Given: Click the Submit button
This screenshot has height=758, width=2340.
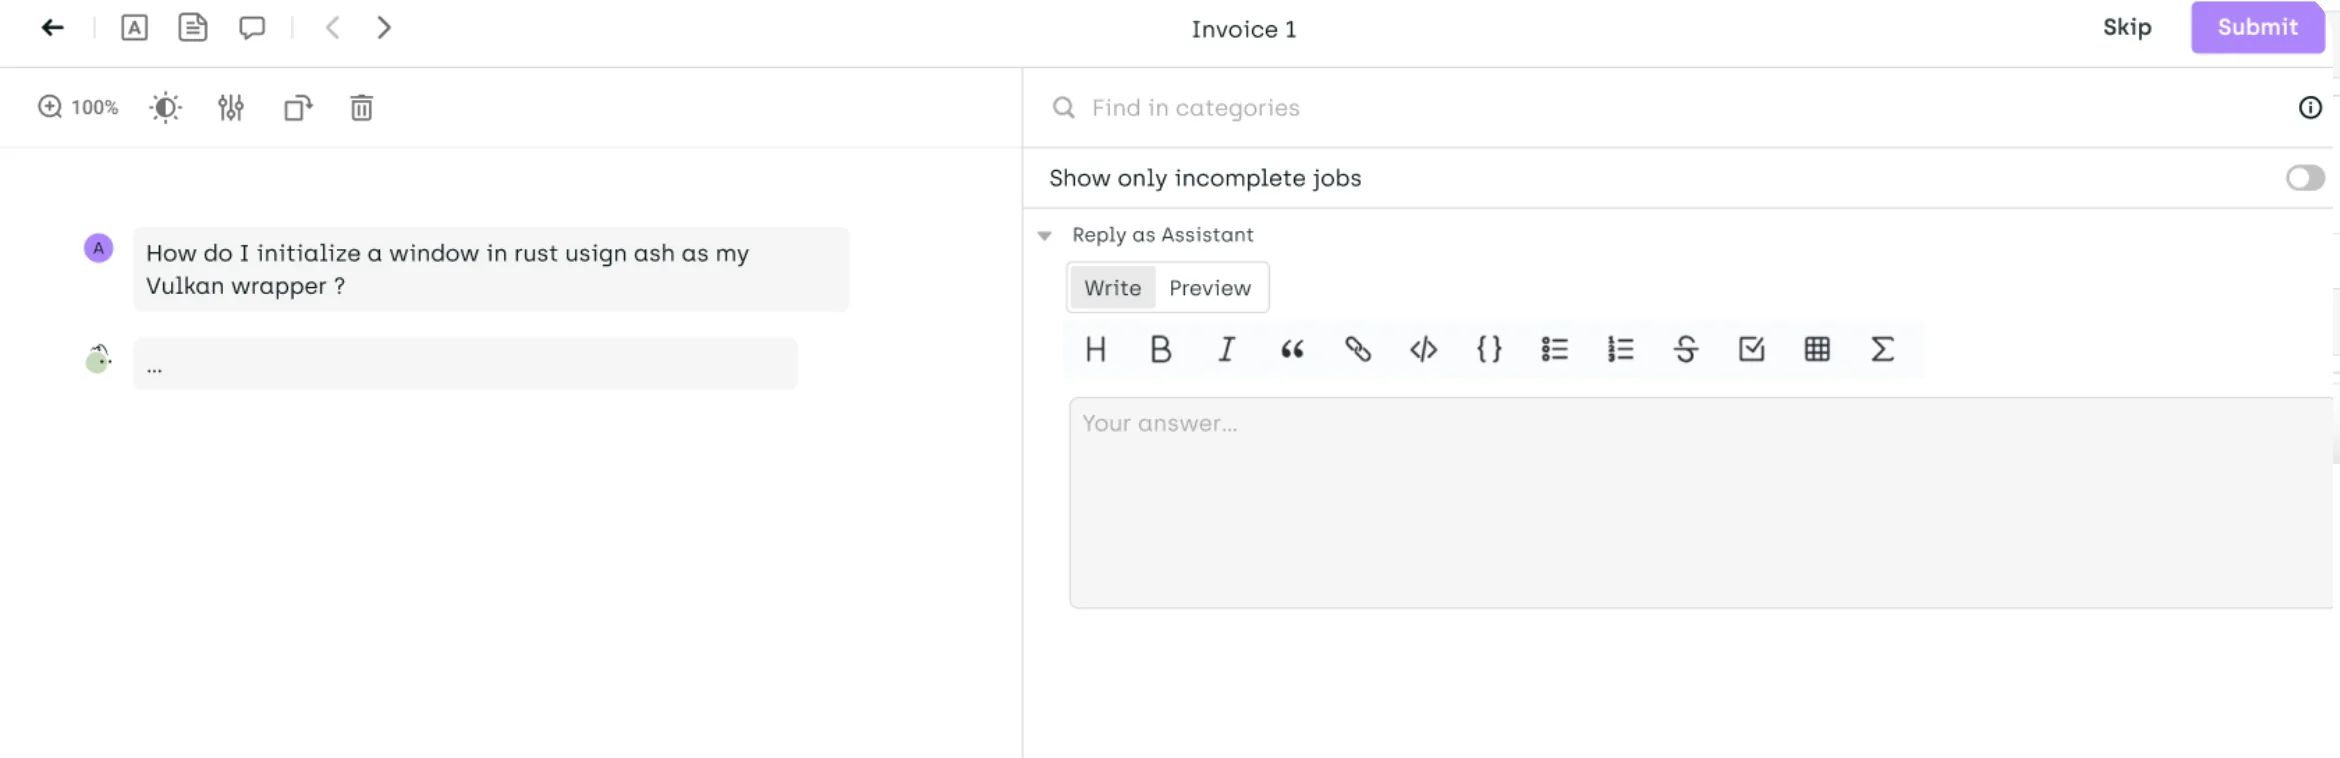Looking at the screenshot, I should point(2258,27).
